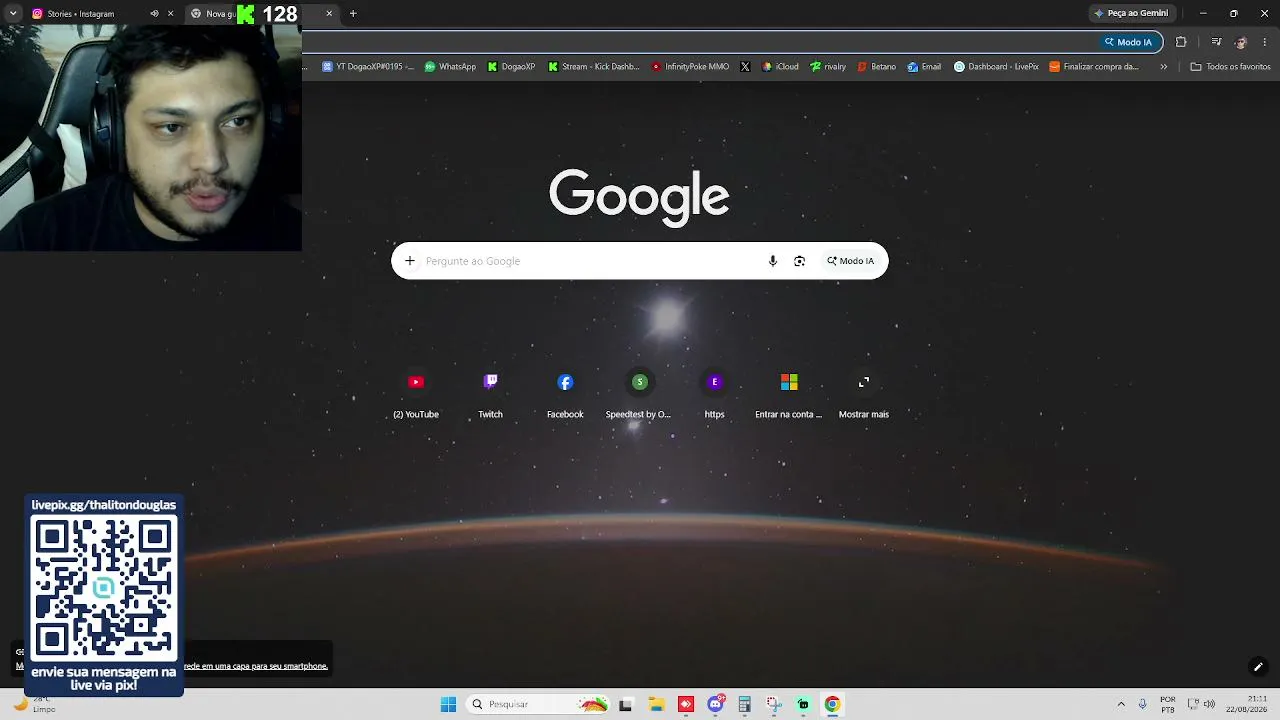Open WhatsApp bookmark
This screenshot has height=720, width=1280.
tap(450, 67)
